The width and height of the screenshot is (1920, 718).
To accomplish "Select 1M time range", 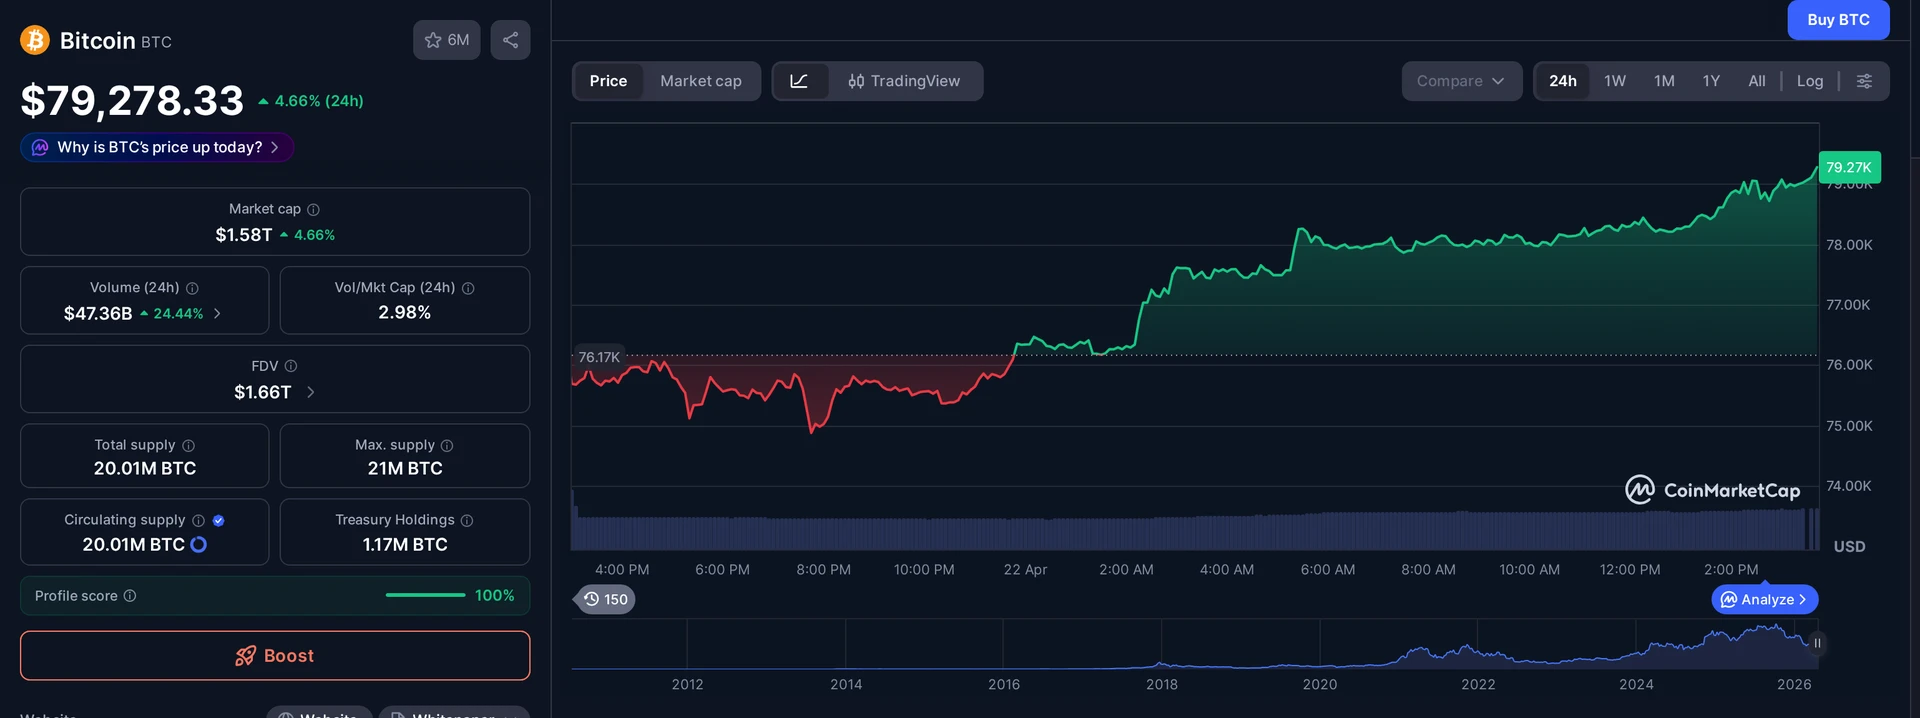I will point(1664,81).
